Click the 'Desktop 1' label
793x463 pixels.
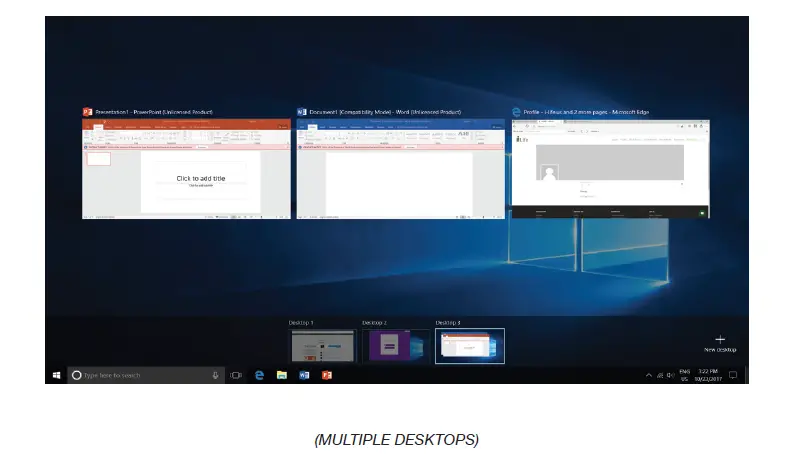[301, 322]
